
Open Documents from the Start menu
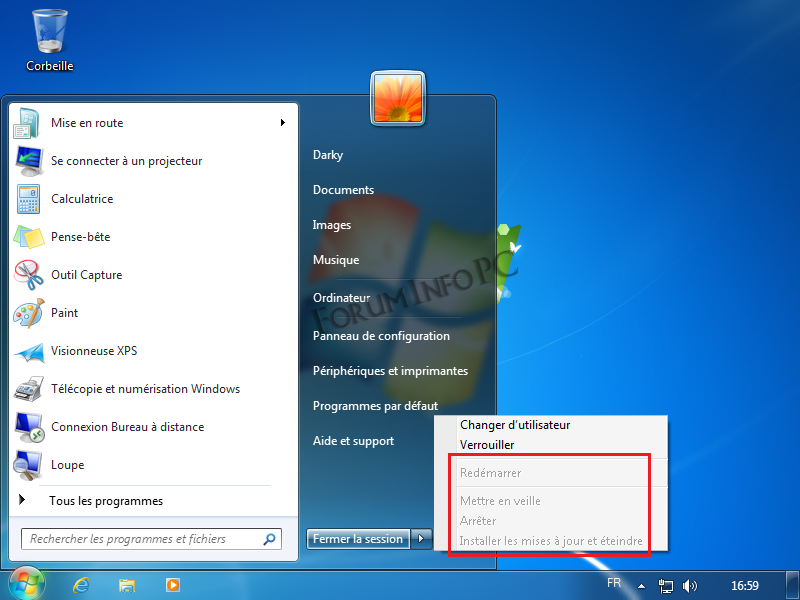coord(343,190)
